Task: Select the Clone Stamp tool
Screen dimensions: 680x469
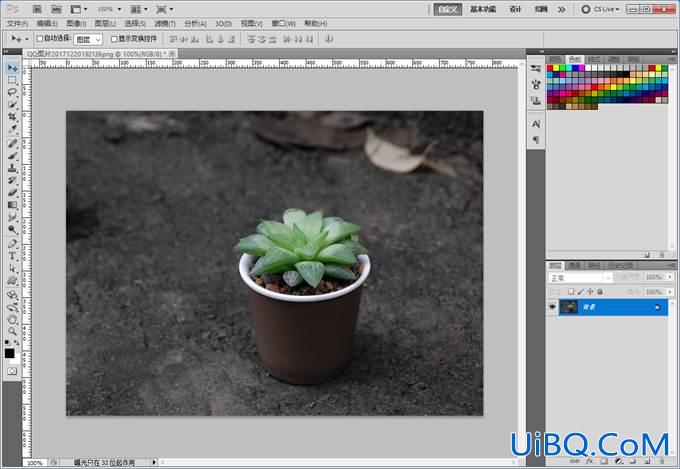Action: [x=12, y=168]
